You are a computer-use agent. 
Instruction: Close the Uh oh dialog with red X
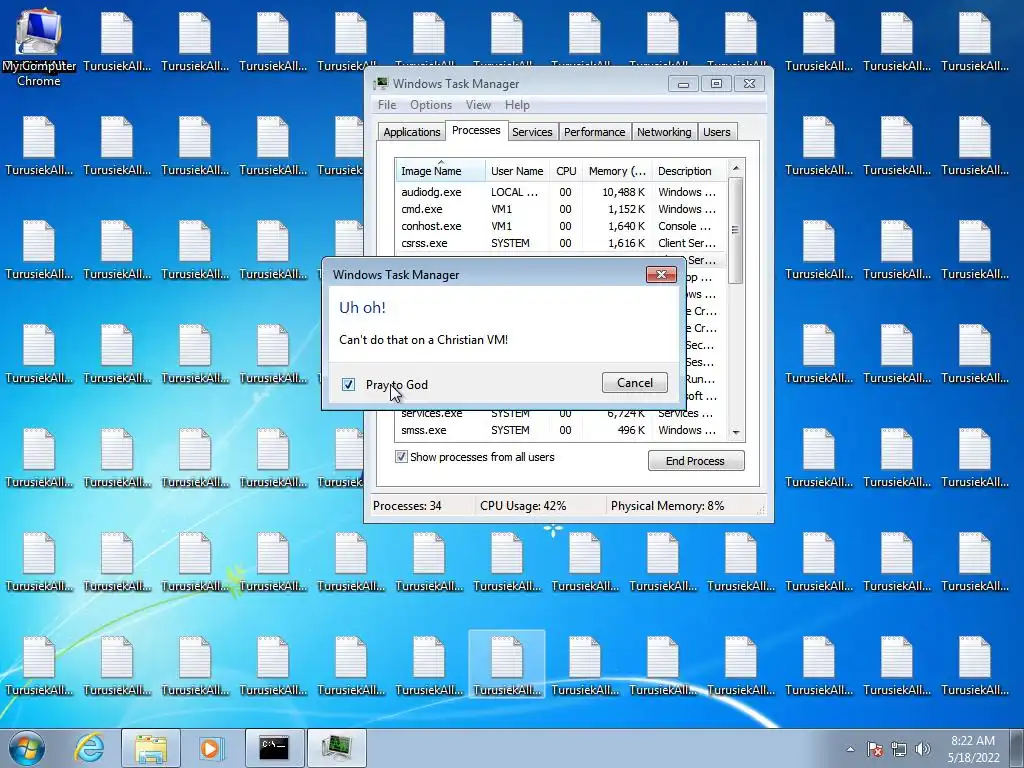661,274
